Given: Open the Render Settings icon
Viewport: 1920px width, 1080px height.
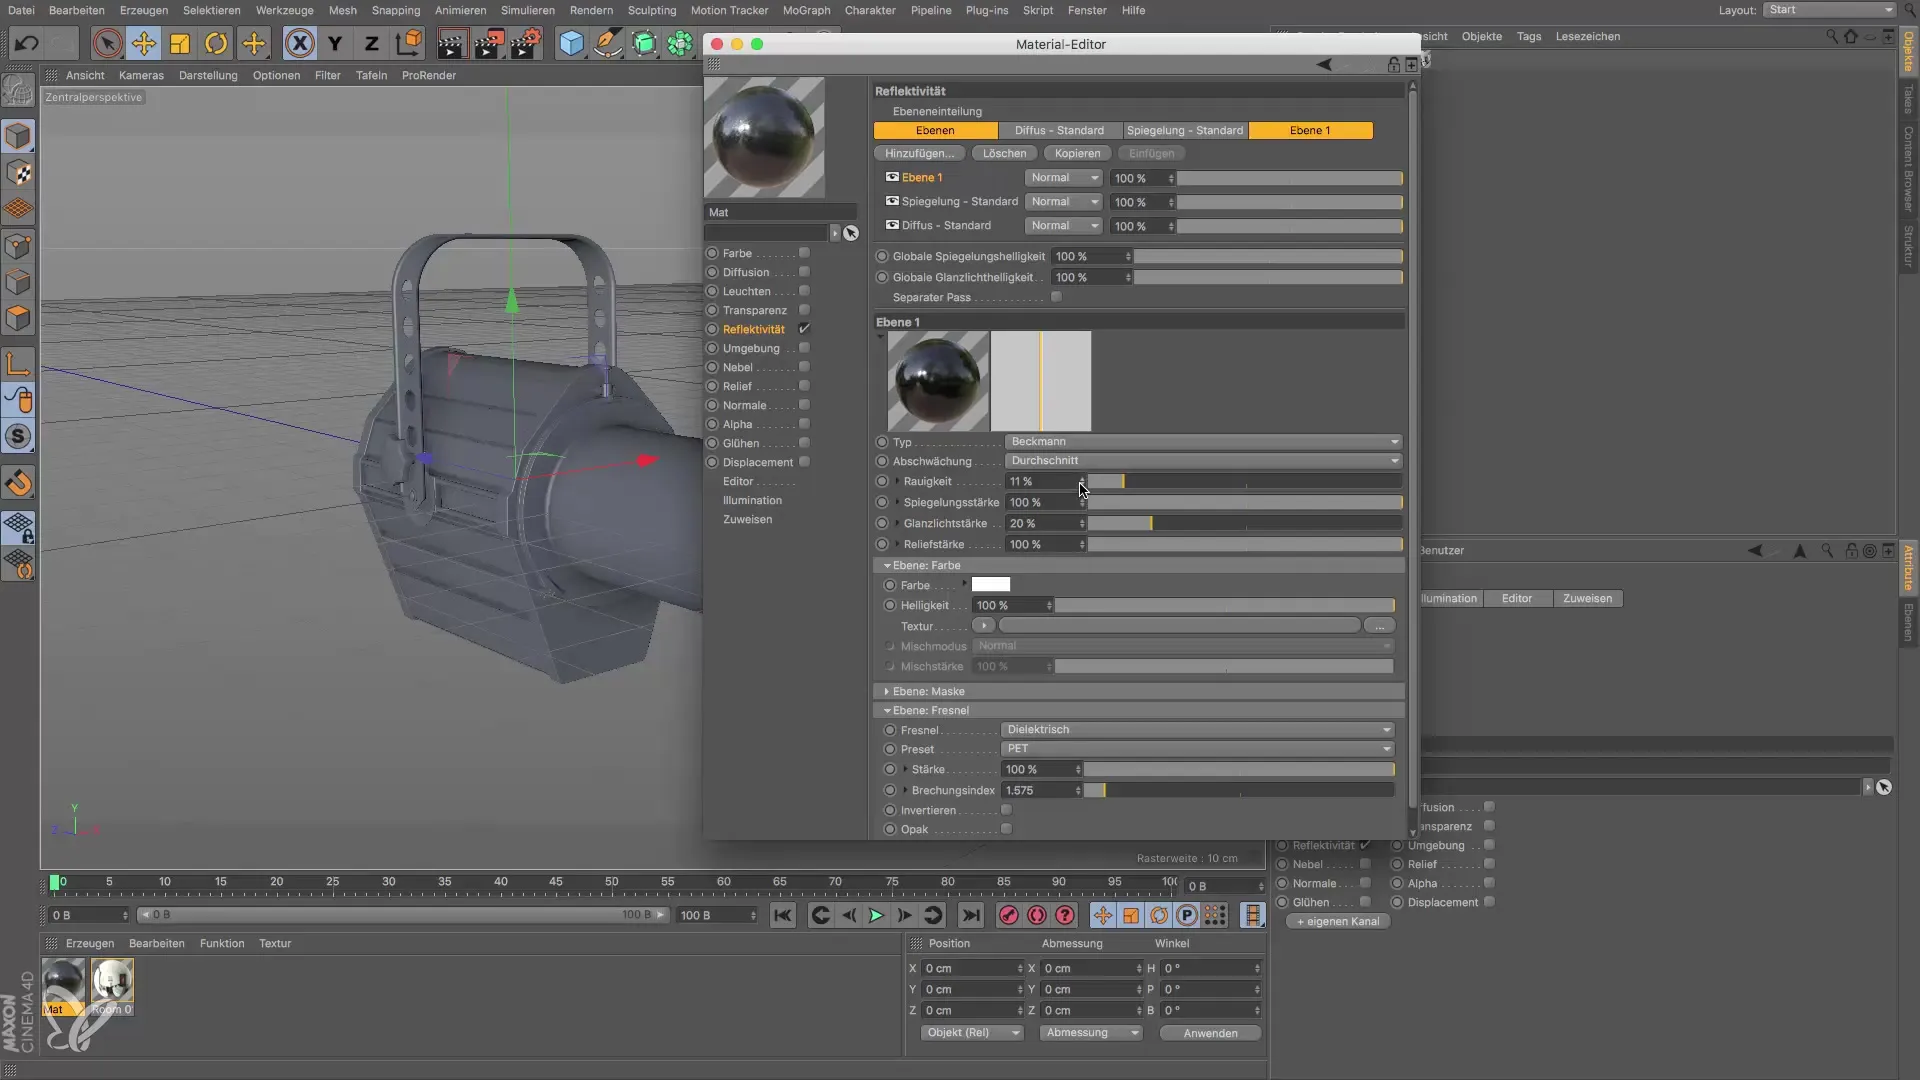Looking at the screenshot, I should point(524,43).
